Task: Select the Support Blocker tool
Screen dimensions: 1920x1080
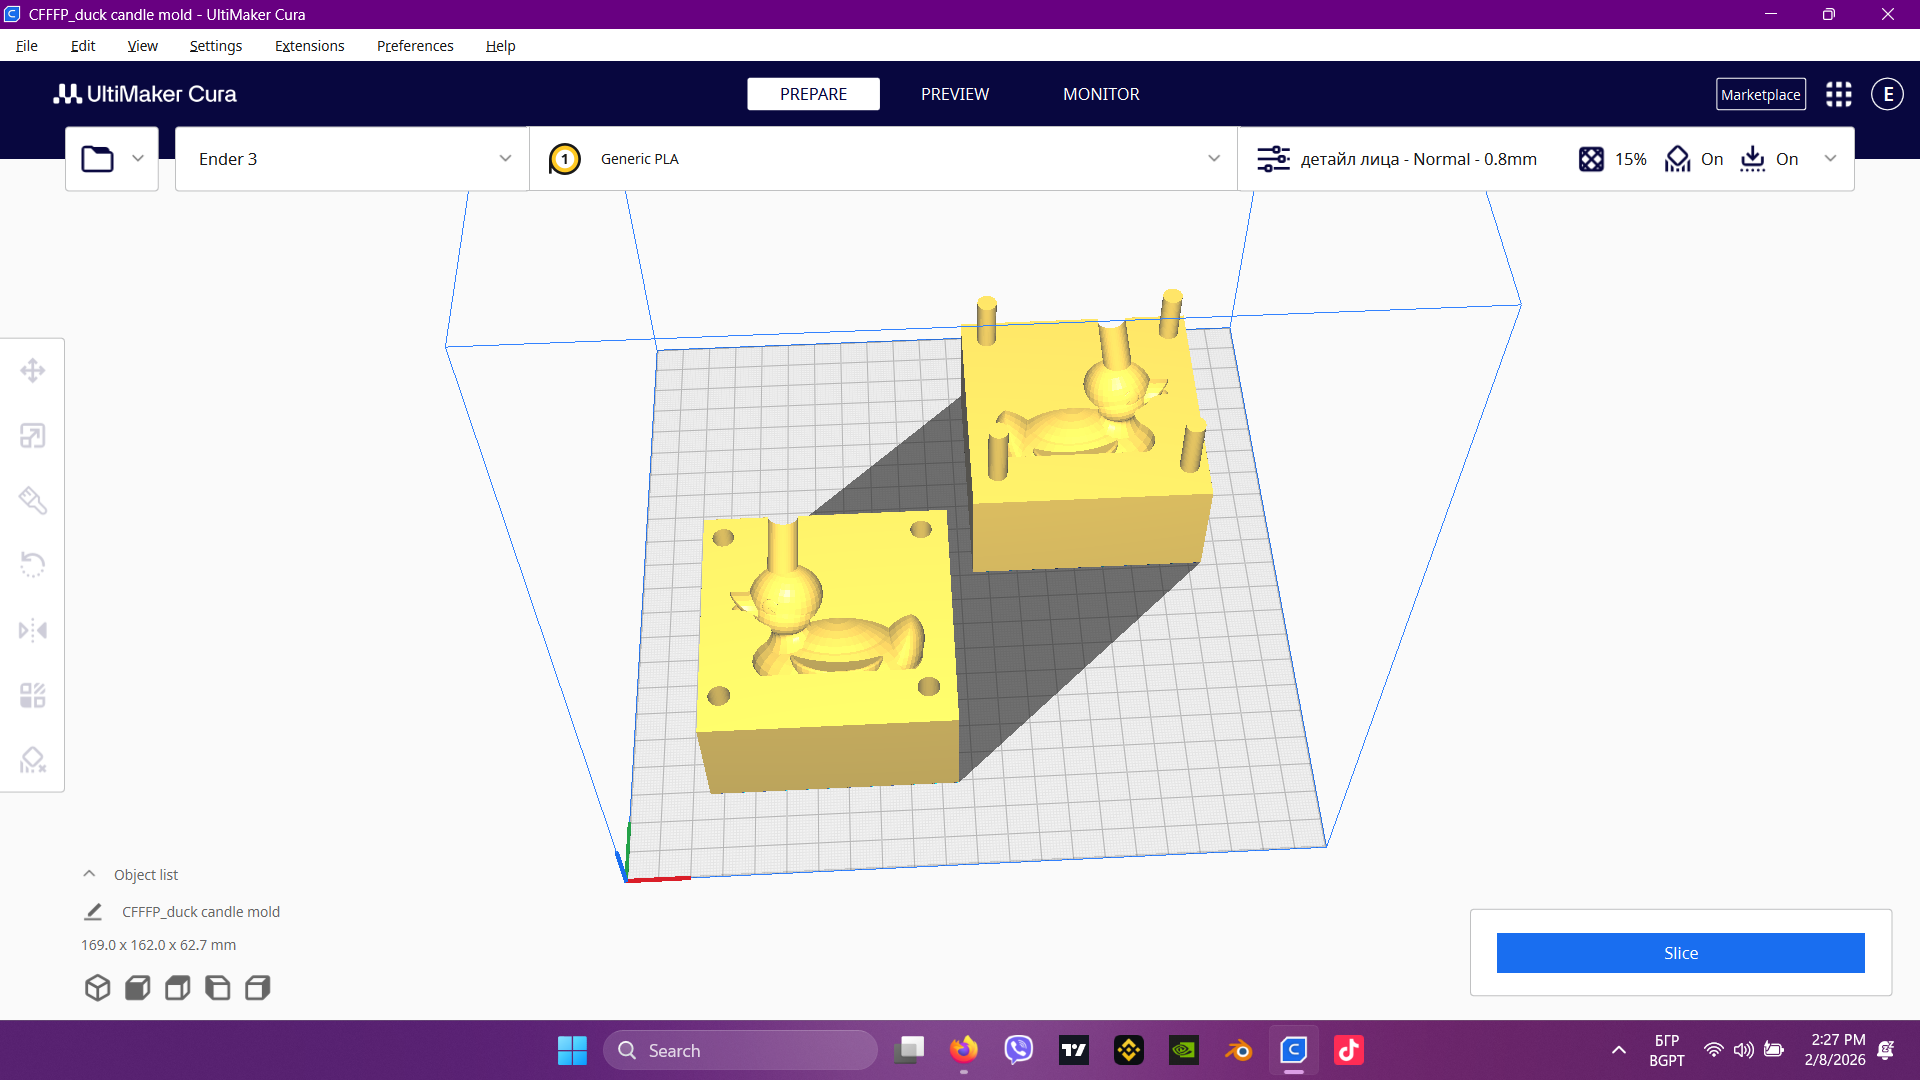Action: (33, 760)
